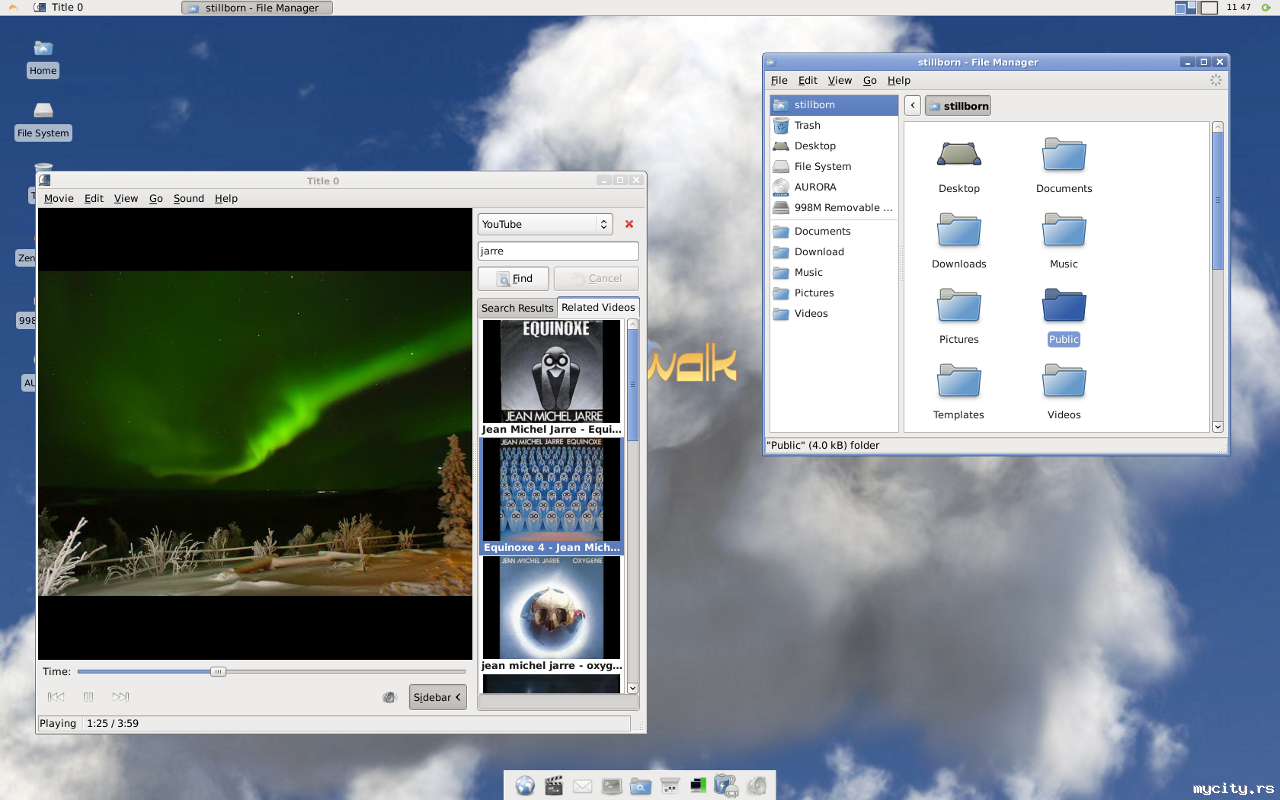Open the mail envelope icon in dock
This screenshot has height=800, width=1280.
tap(583, 786)
